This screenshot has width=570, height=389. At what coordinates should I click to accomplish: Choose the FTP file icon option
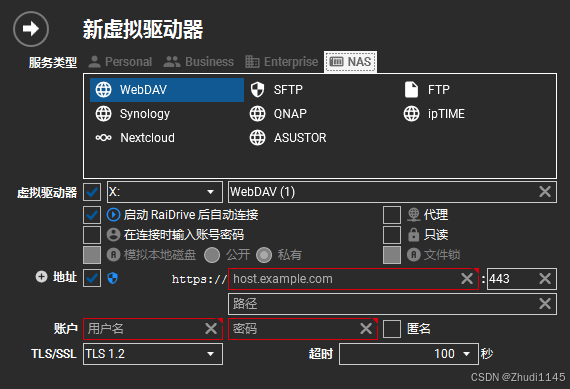coord(412,90)
